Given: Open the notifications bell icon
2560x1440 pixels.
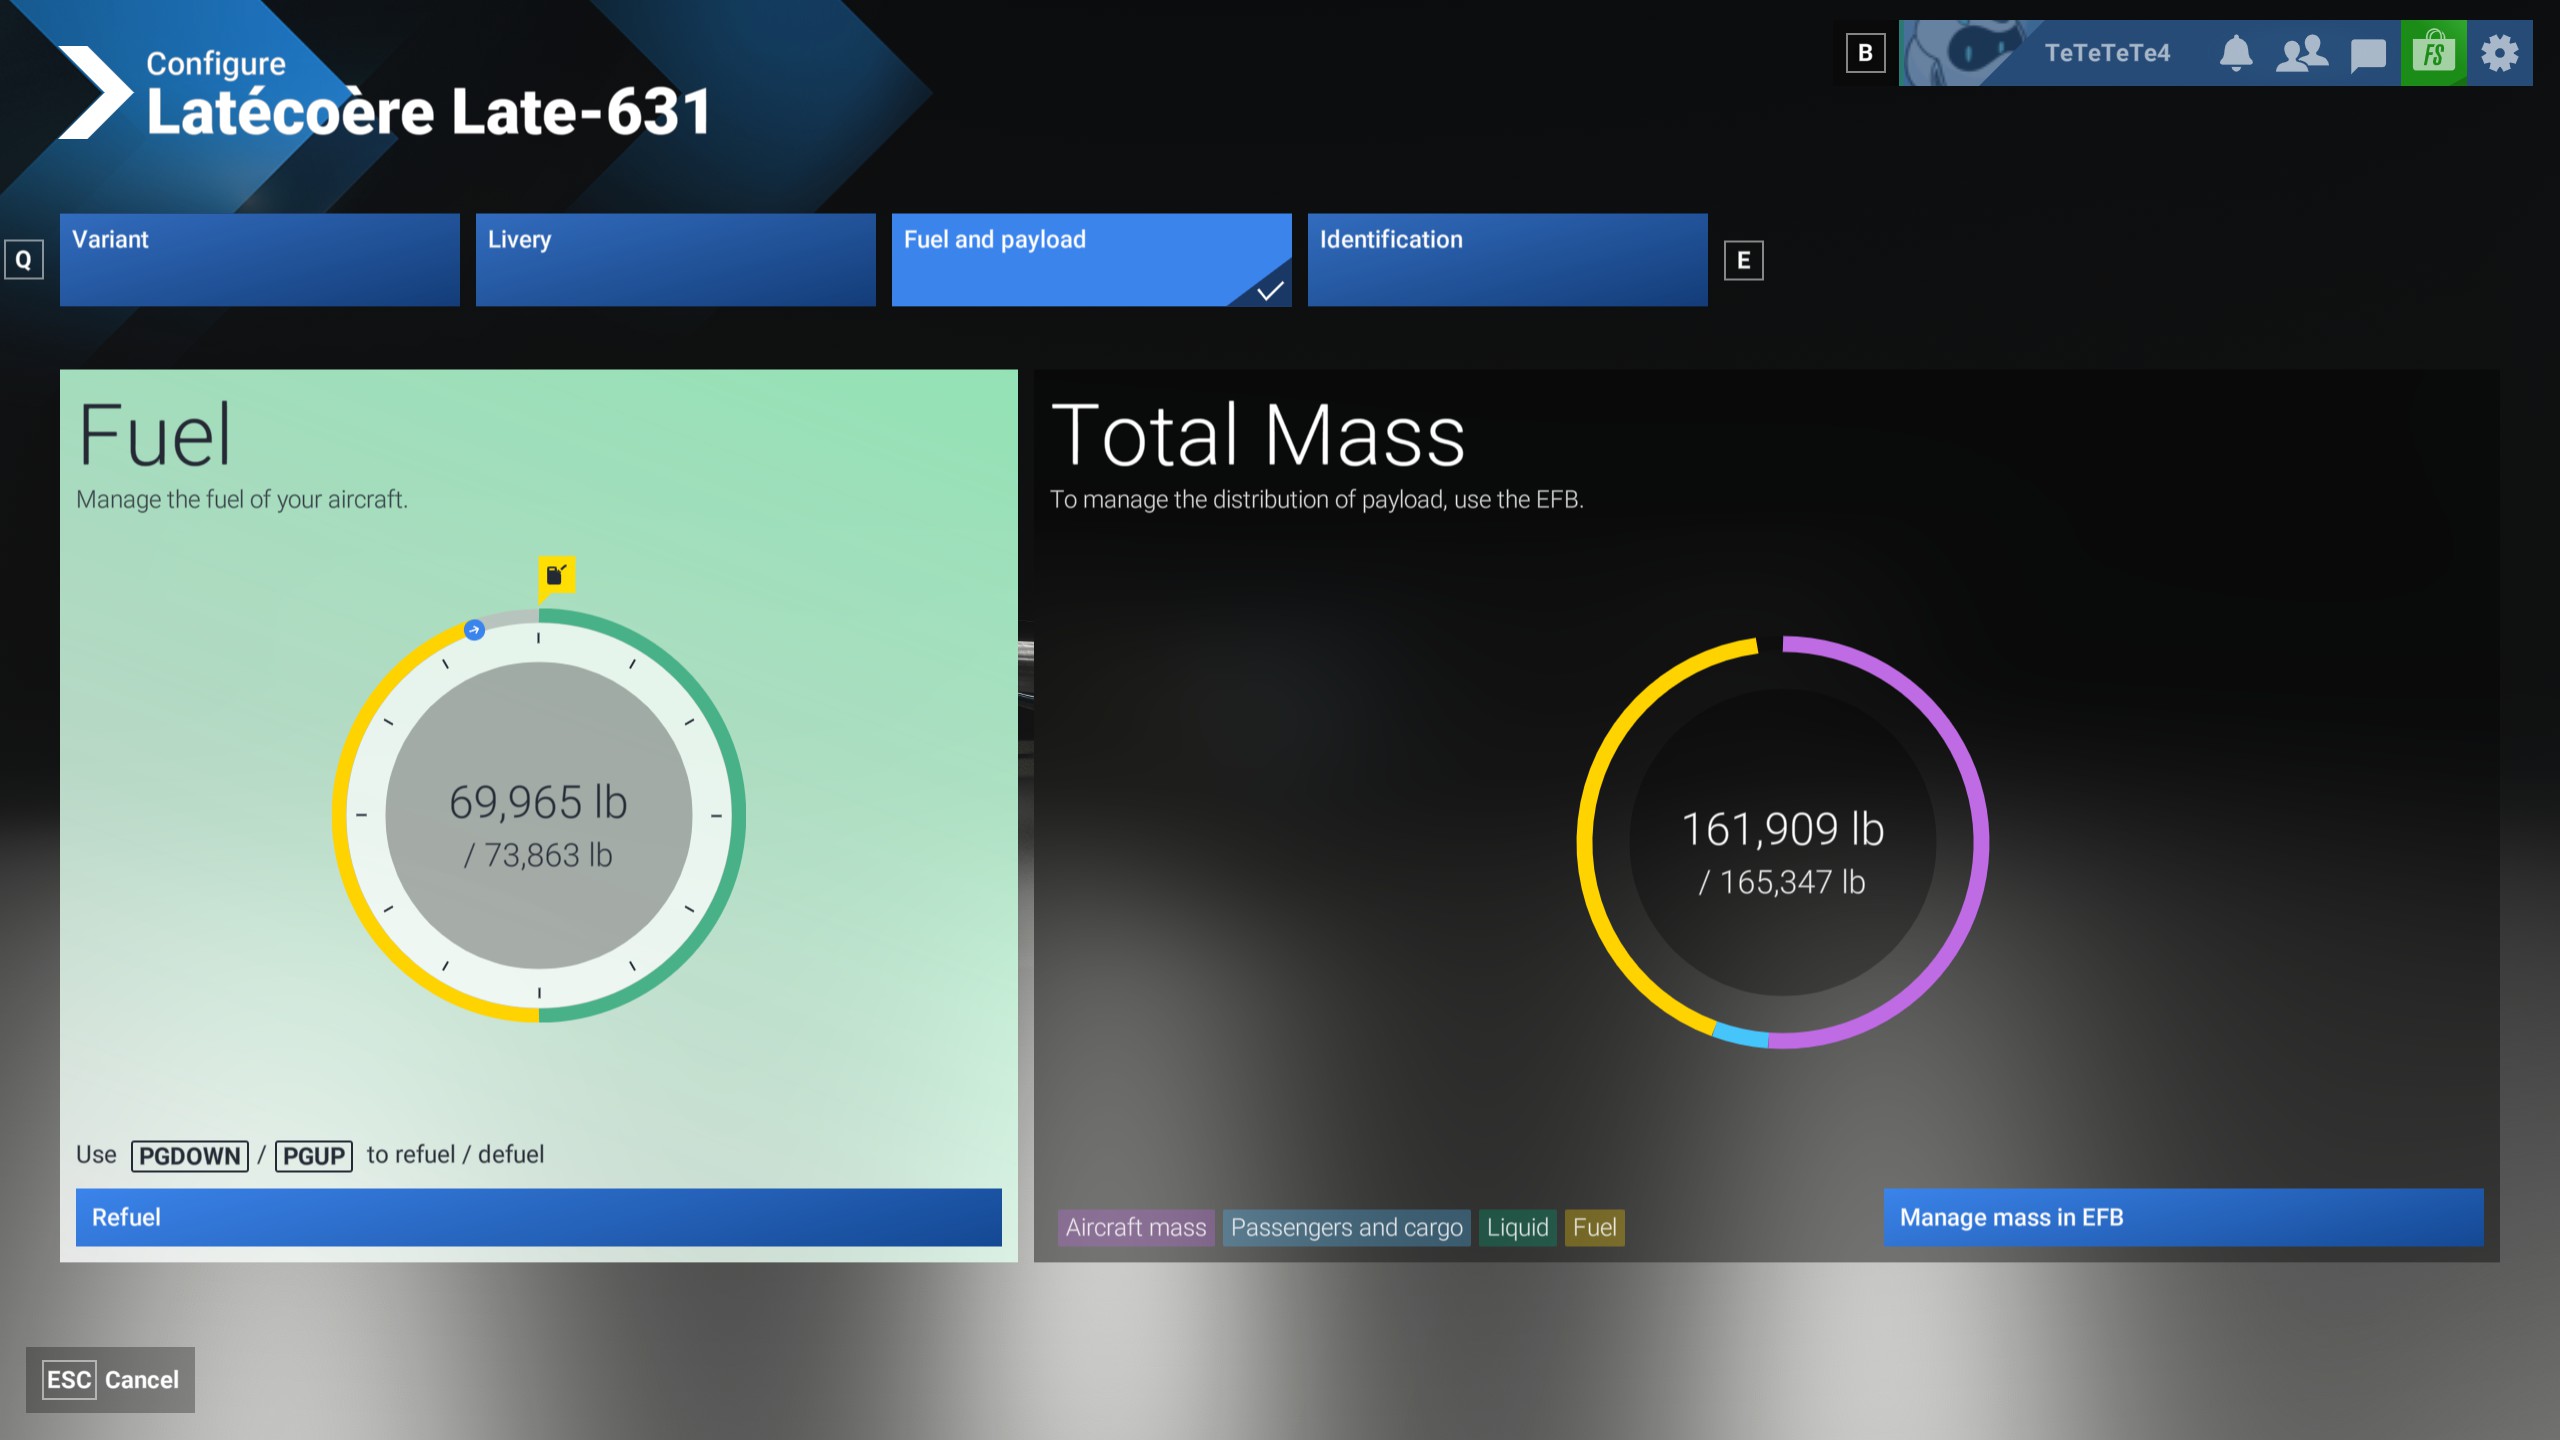Looking at the screenshot, I should click(x=2236, y=53).
